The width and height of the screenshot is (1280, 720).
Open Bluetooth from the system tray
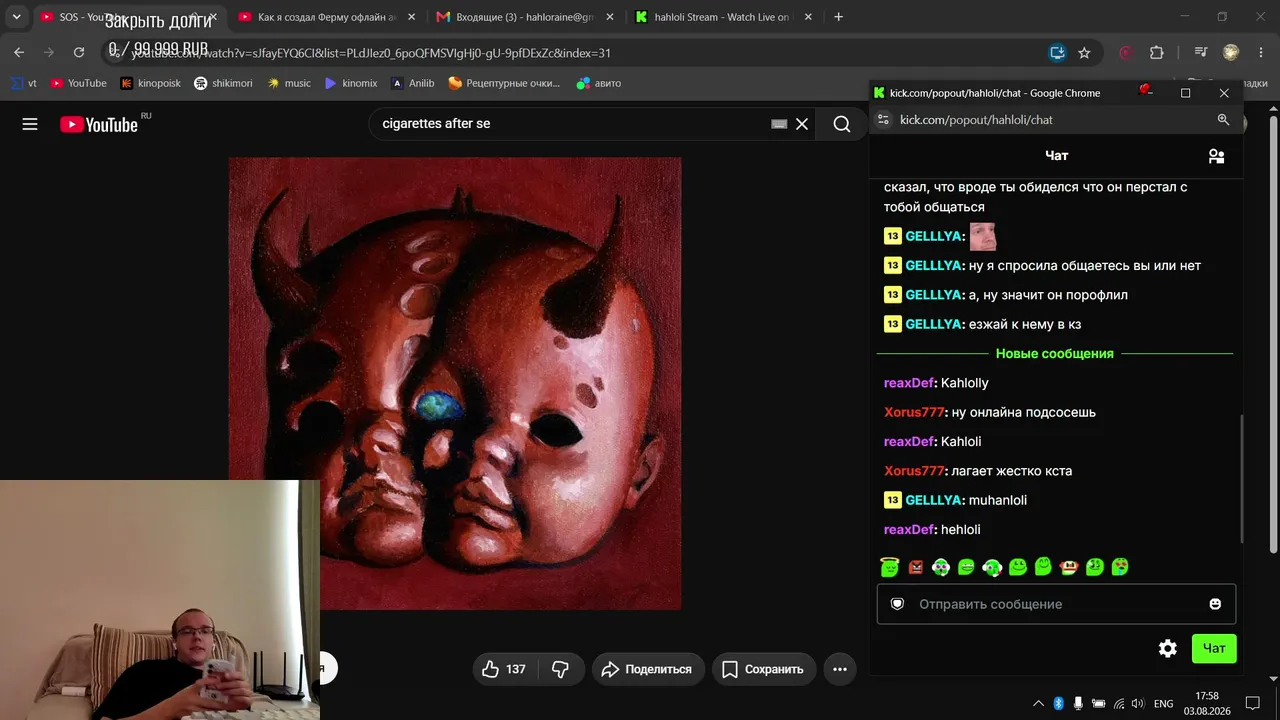coord(1059,703)
